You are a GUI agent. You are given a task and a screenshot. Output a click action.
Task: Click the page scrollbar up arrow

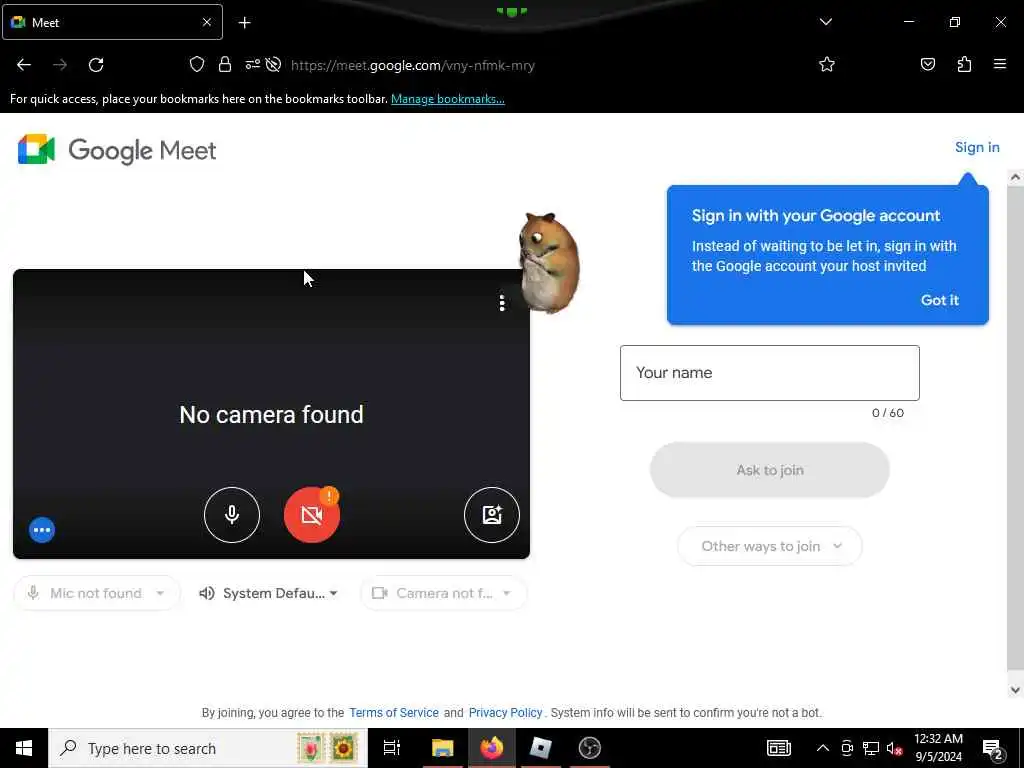point(1015,177)
